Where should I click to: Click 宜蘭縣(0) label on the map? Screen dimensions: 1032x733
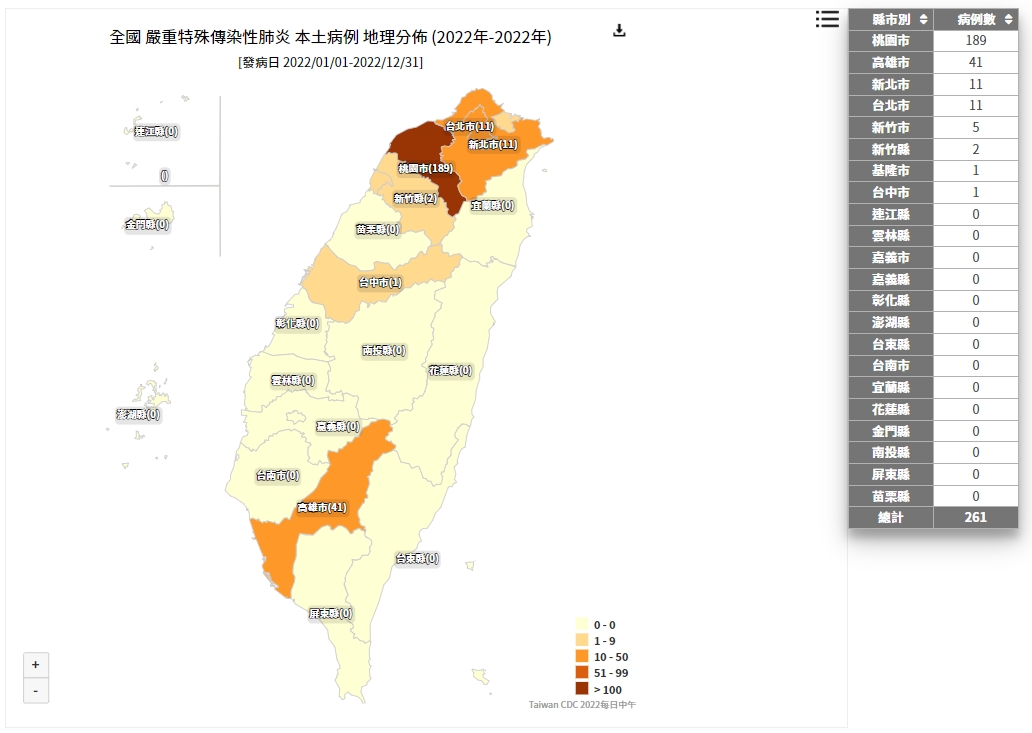[x=492, y=205]
